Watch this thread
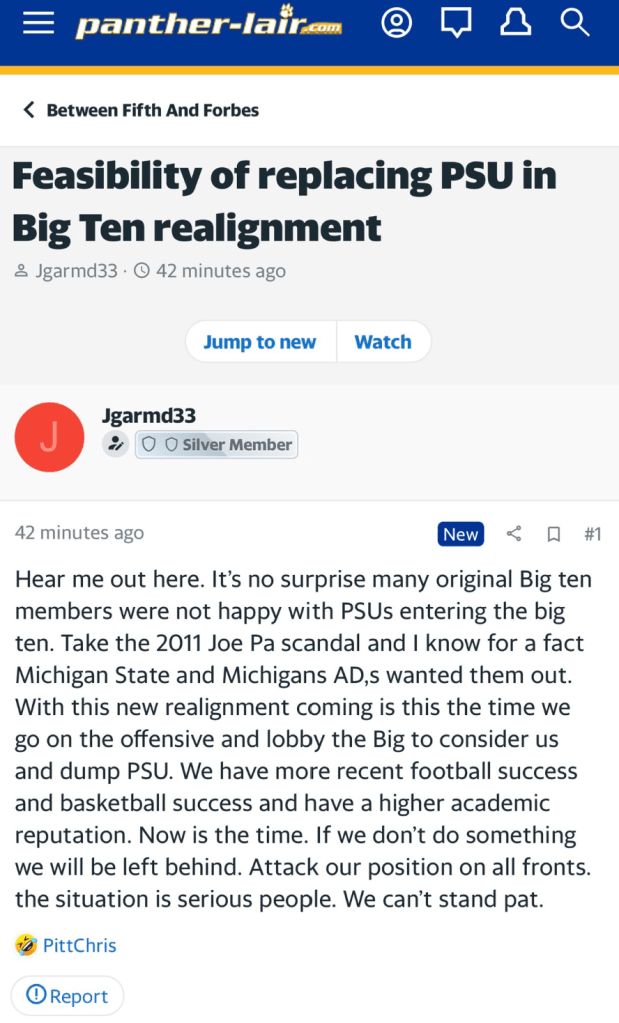 [x=383, y=342]
